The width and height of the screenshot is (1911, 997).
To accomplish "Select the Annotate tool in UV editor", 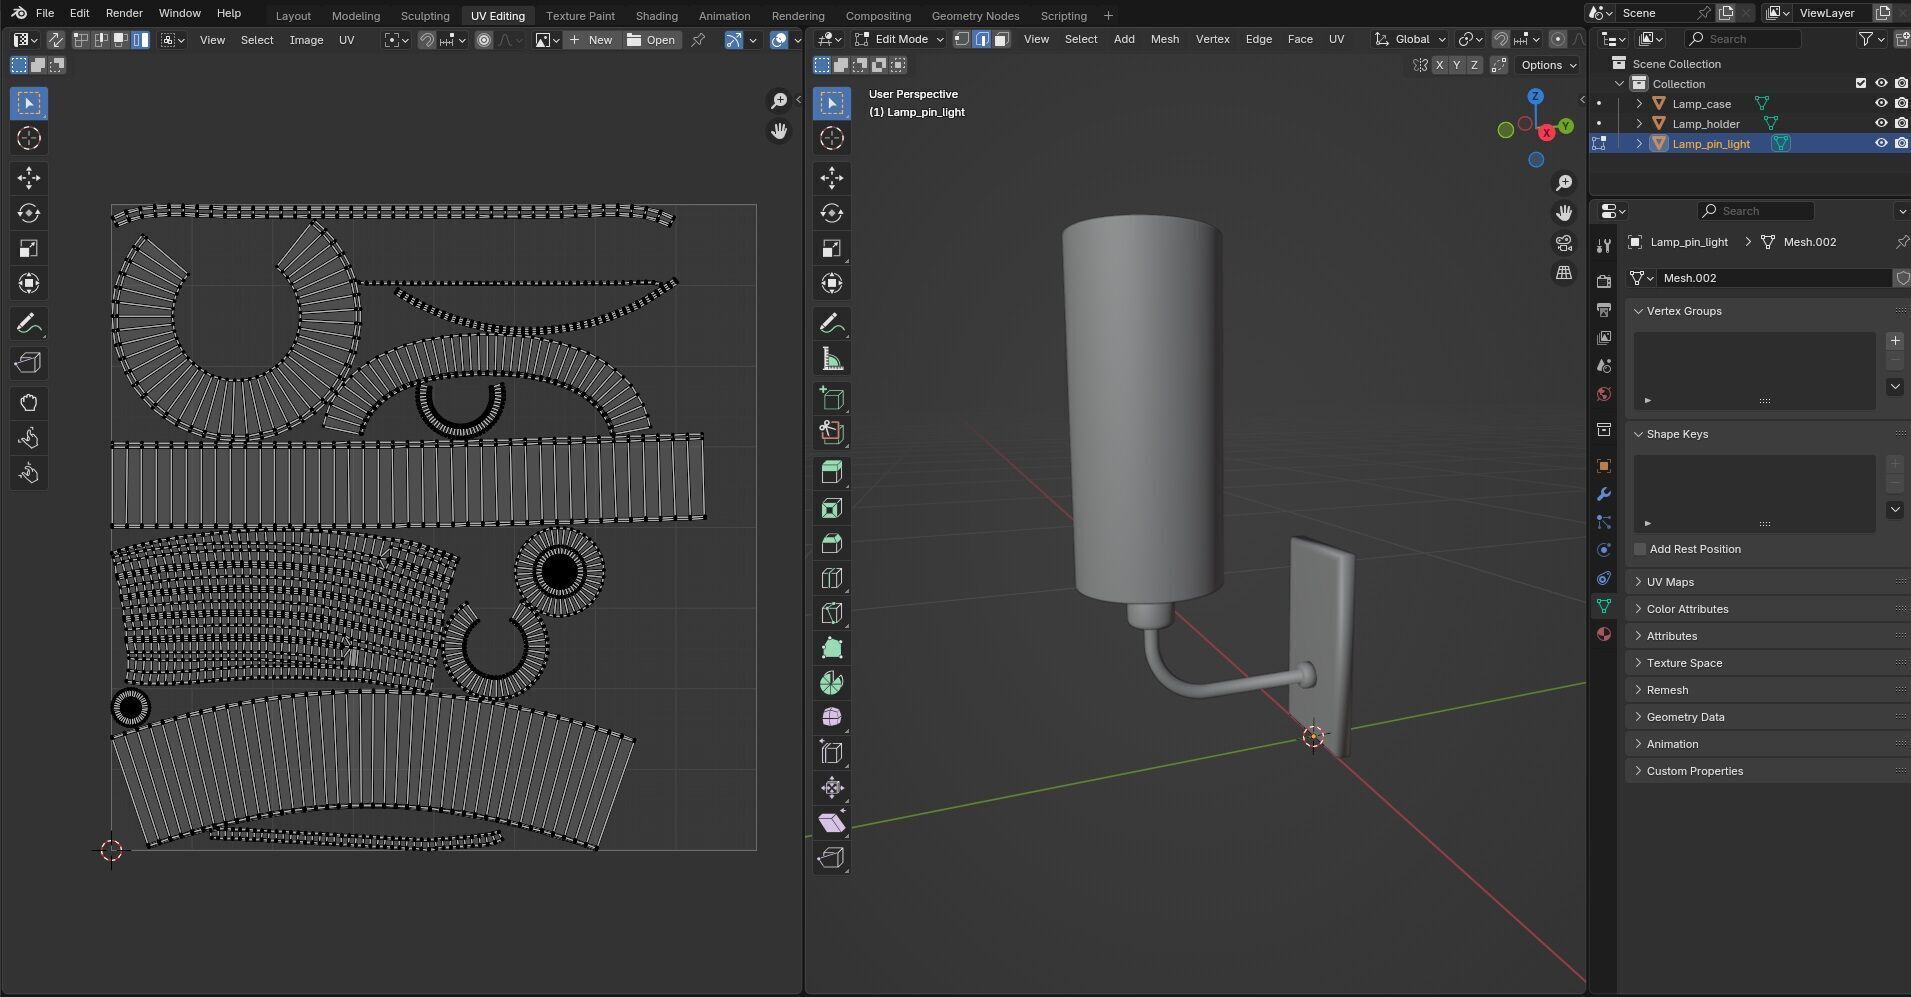I will (28, 324).
